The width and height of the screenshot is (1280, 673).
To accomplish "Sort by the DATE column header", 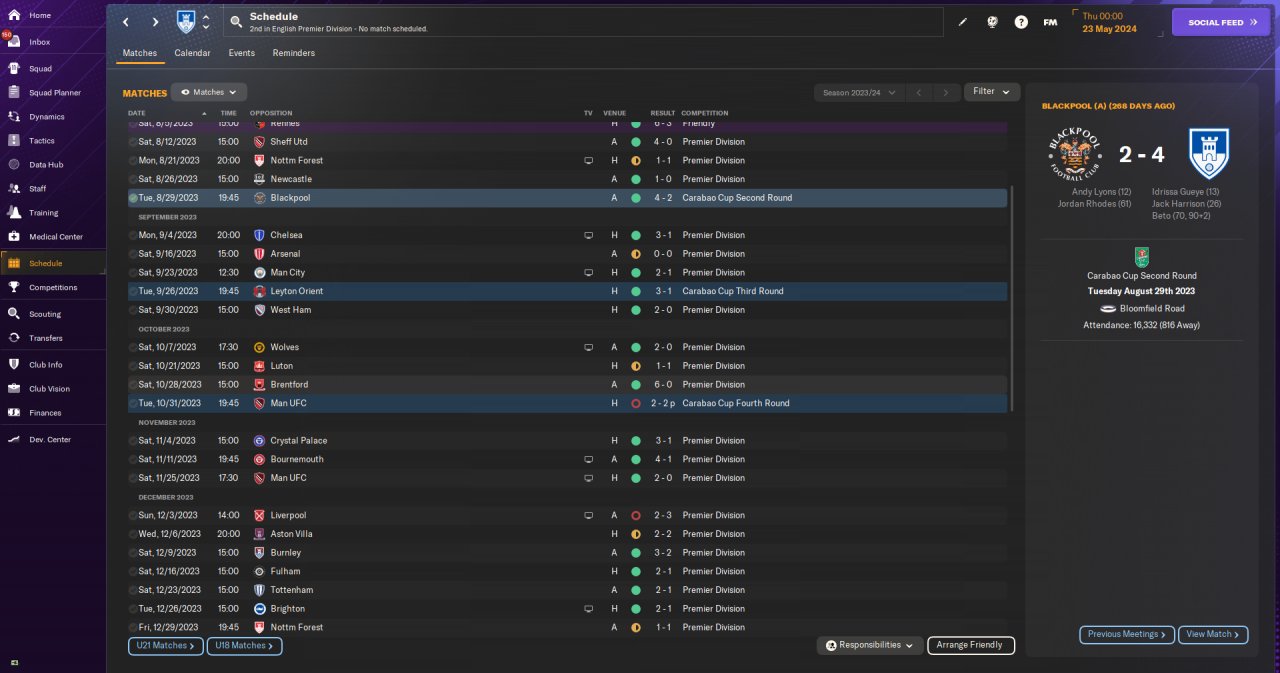I will tap(137, 113).
